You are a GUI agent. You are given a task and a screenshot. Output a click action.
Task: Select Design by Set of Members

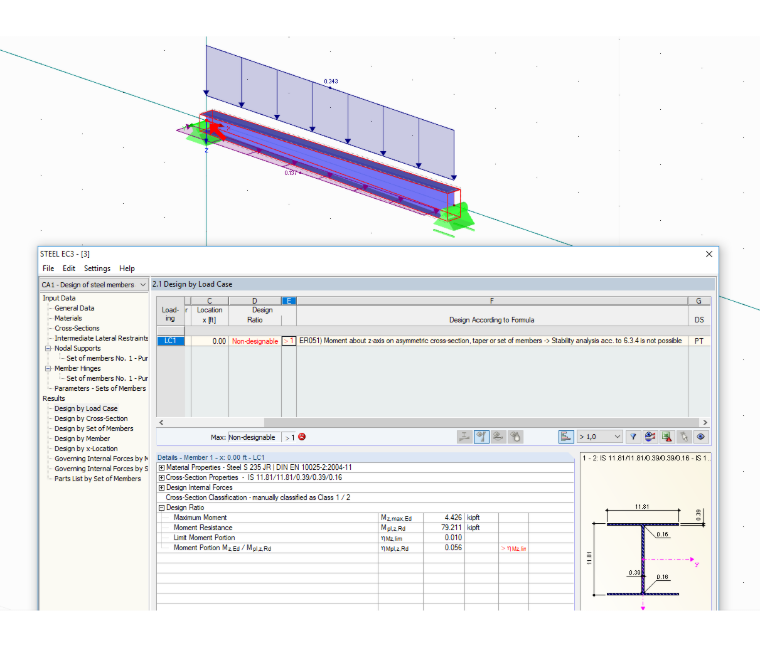[94, 428]
